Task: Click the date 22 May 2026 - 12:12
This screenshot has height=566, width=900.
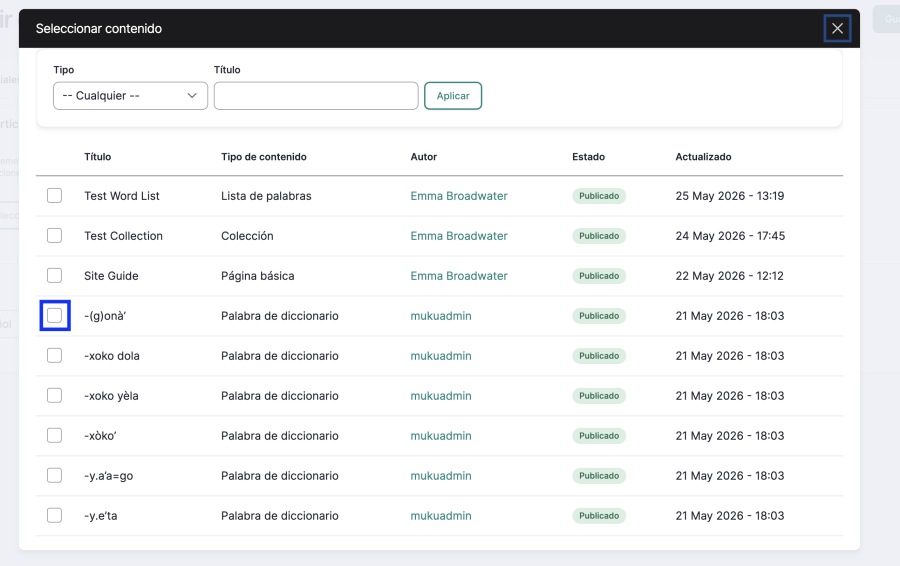Action: [730, 276]
